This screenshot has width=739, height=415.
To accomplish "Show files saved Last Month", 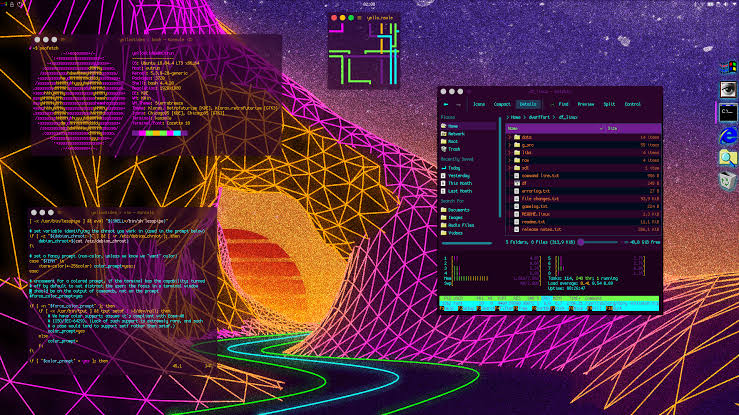I will pyautogui.click(x=456, y=191).
